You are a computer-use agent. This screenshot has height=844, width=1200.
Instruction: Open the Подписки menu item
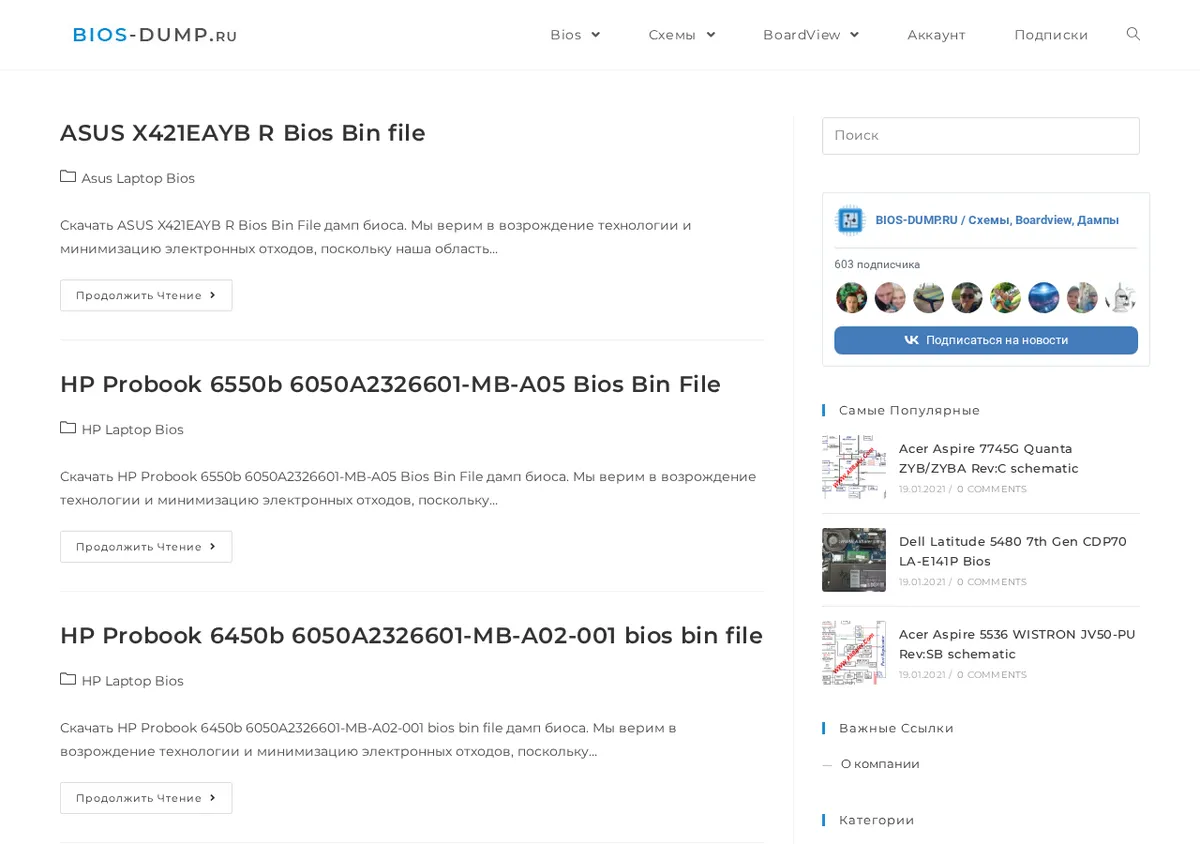(1051, 35)
